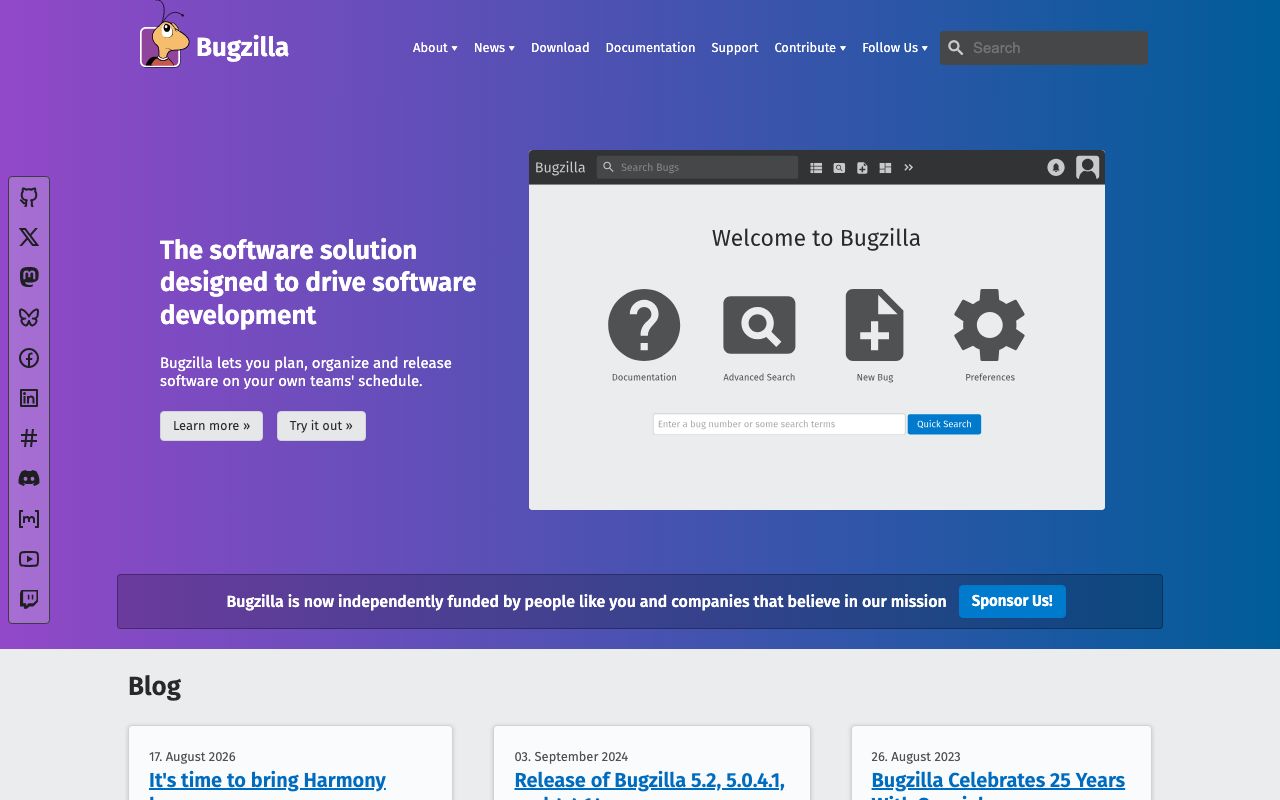Screen dimensions: 1280x800
Task: Open the "Bugzilla Celebrates 25 Years" post
Action: [x=998, y=781]
